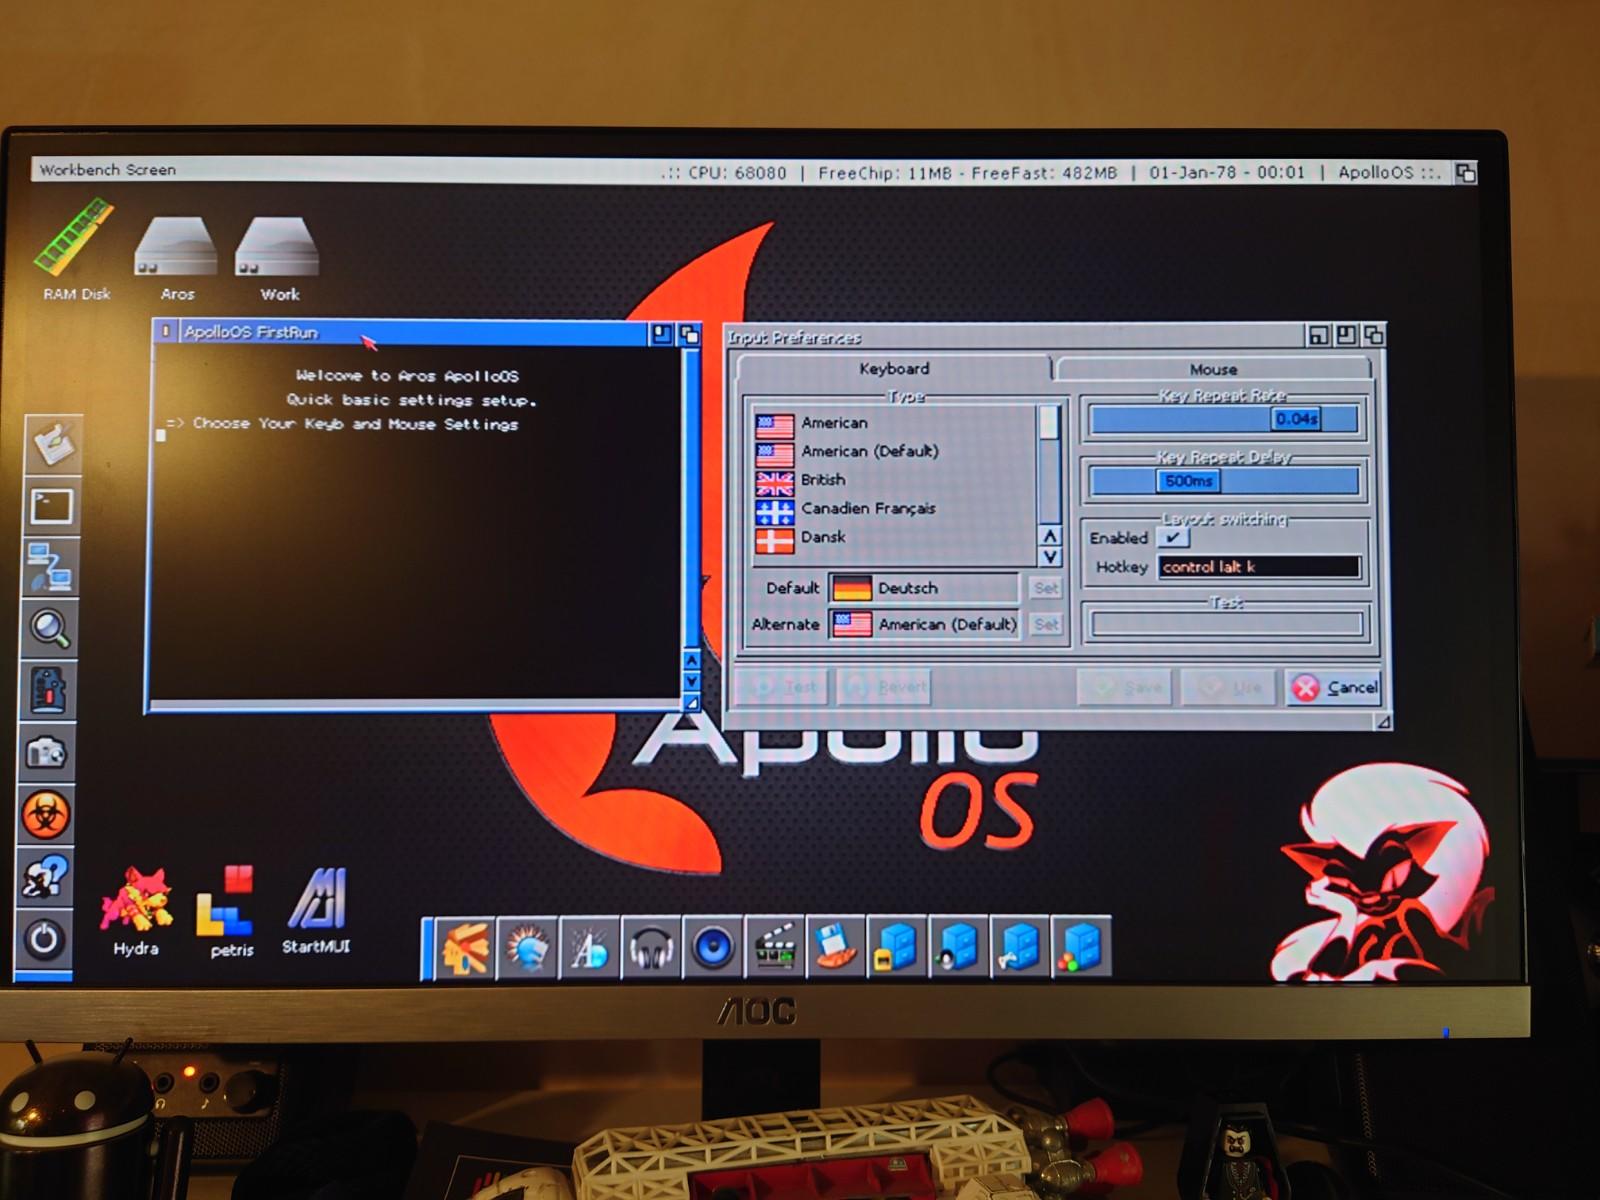Open the StartMUI desktop icon
Screen dimensions: 1600x1200
pos(316,910)
